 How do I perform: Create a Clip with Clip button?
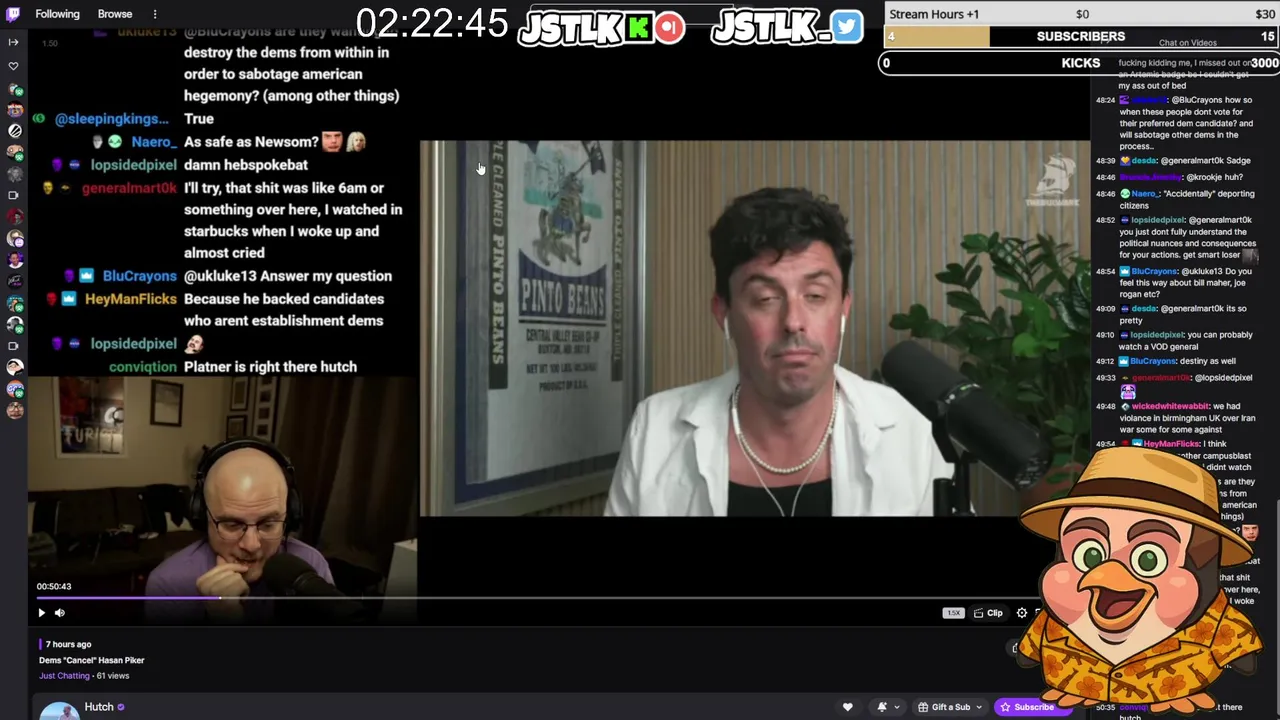[x=988, y=613]
